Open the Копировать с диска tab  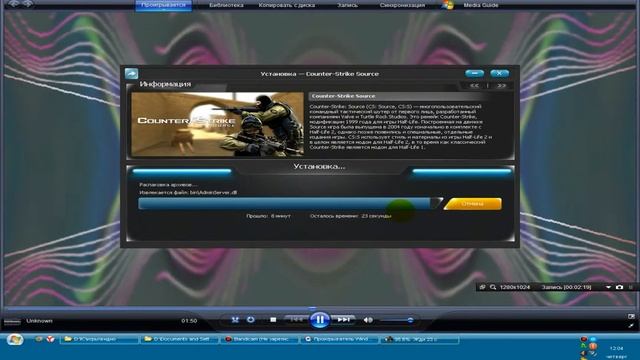click(x=287, y=5)
